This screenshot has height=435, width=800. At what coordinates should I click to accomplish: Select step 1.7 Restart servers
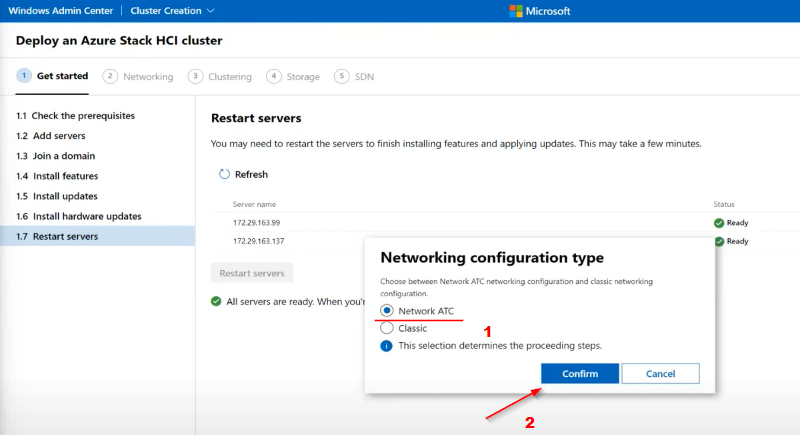(x=97, y=236)
